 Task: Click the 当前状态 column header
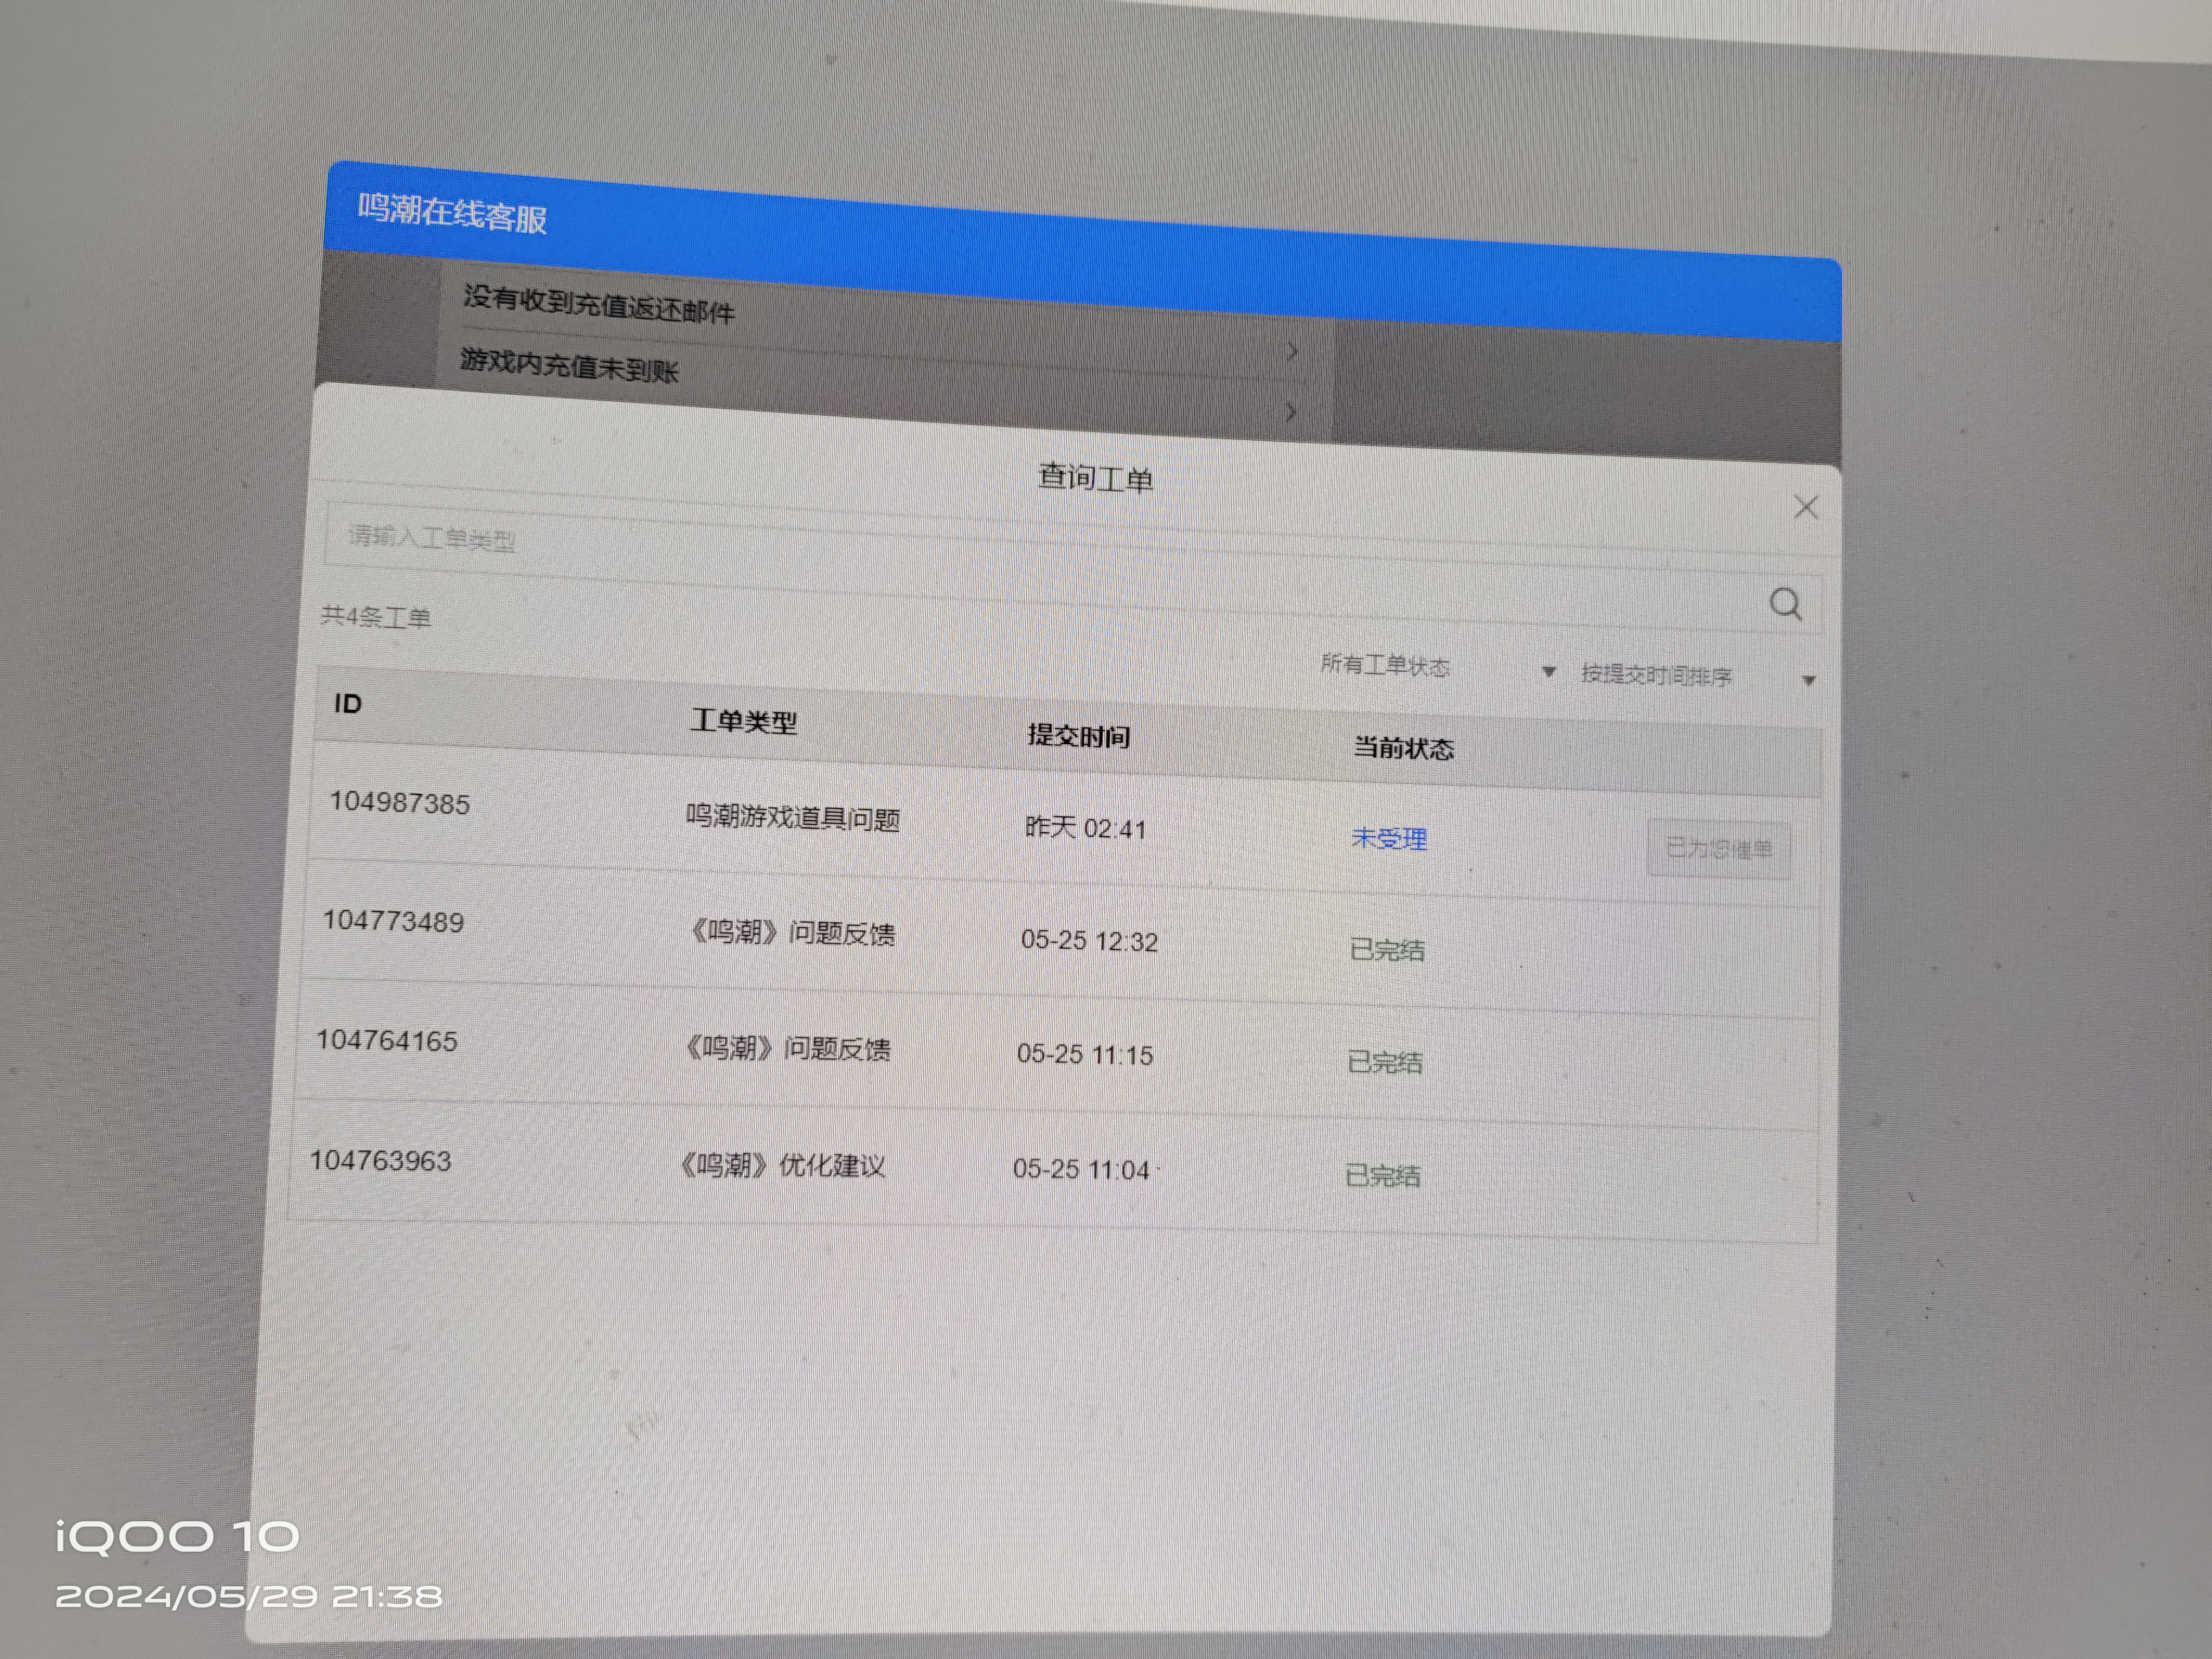click(1403, 747)
